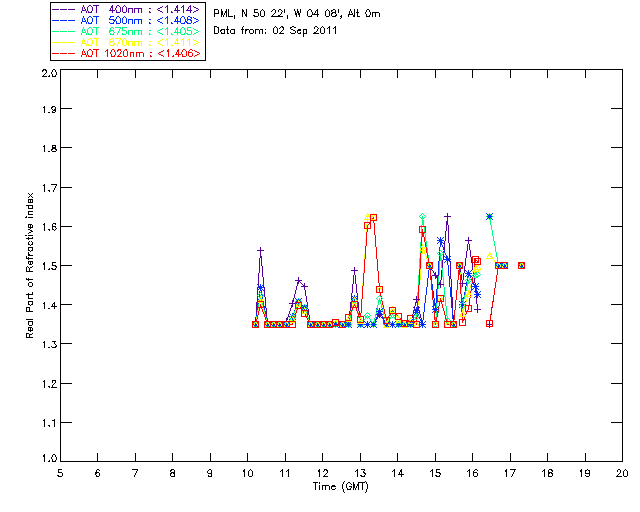
Task: Click the AOT 500nm blue legend entry
Action: (126, 20)
